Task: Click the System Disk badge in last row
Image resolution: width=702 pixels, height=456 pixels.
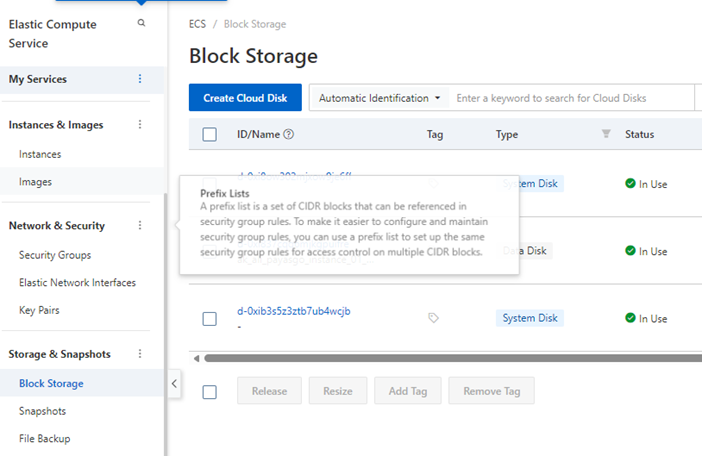Action: (x=530, y=318)
